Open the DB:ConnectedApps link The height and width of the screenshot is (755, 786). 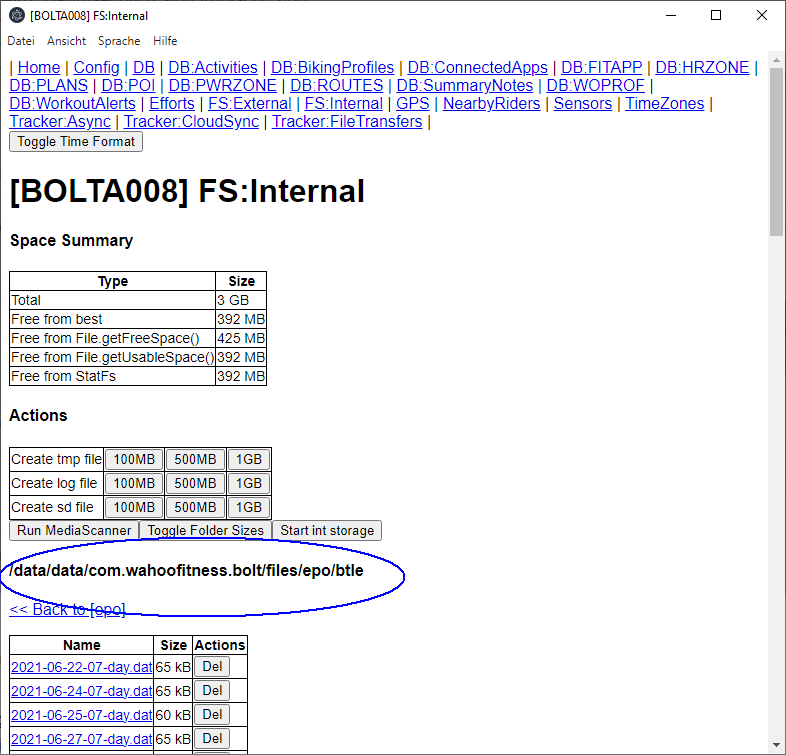point(477,67)
